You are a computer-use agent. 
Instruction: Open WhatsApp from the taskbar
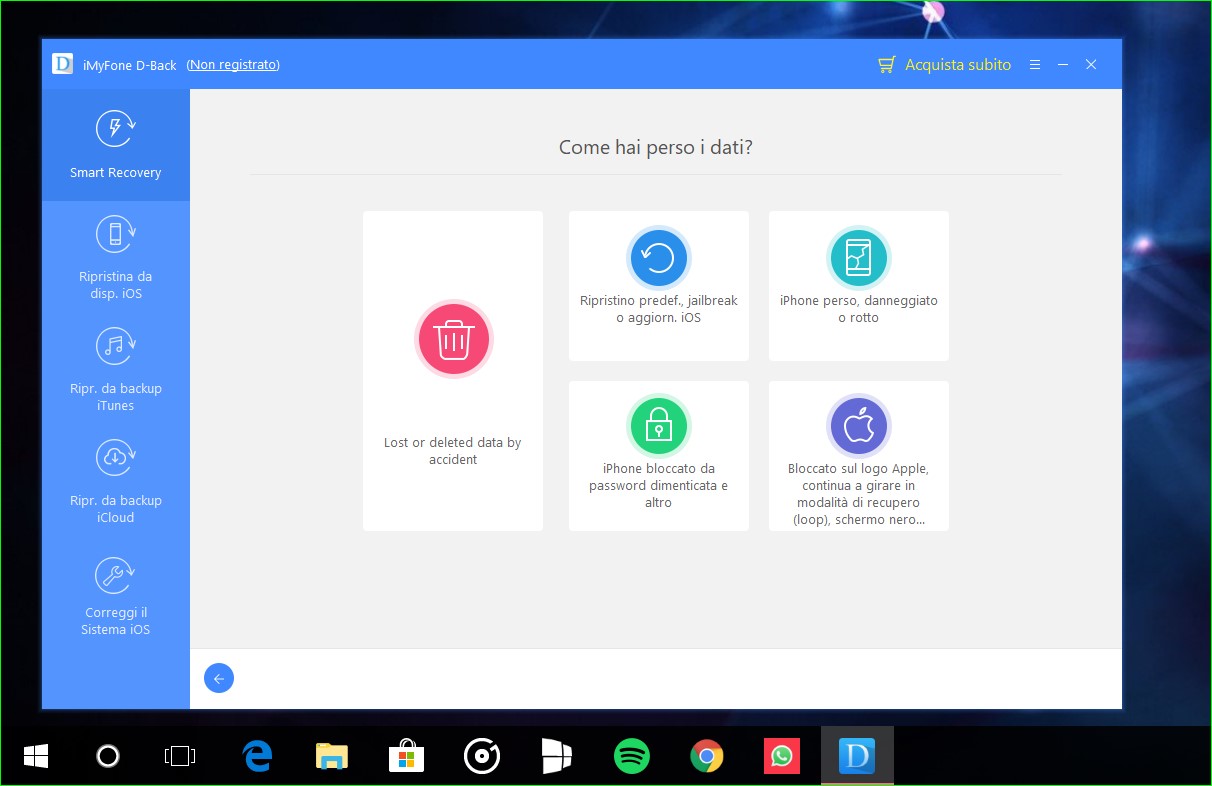point(781,756)
